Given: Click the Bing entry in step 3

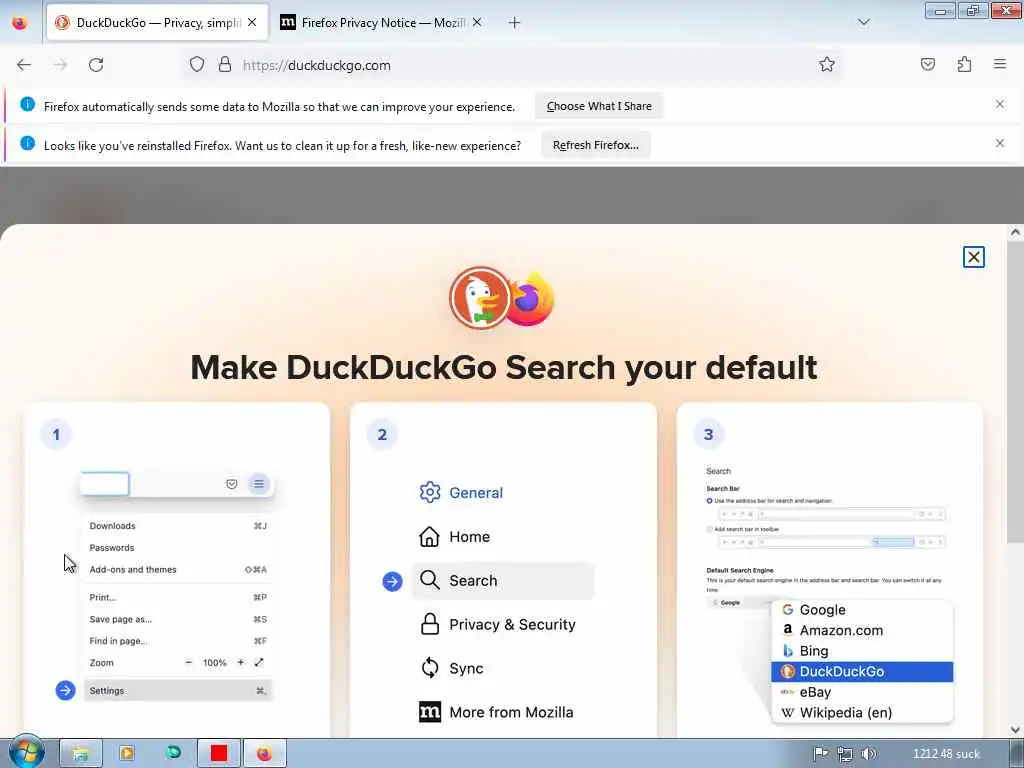Looking at the screenshot, I should click(x=862, y=650).
